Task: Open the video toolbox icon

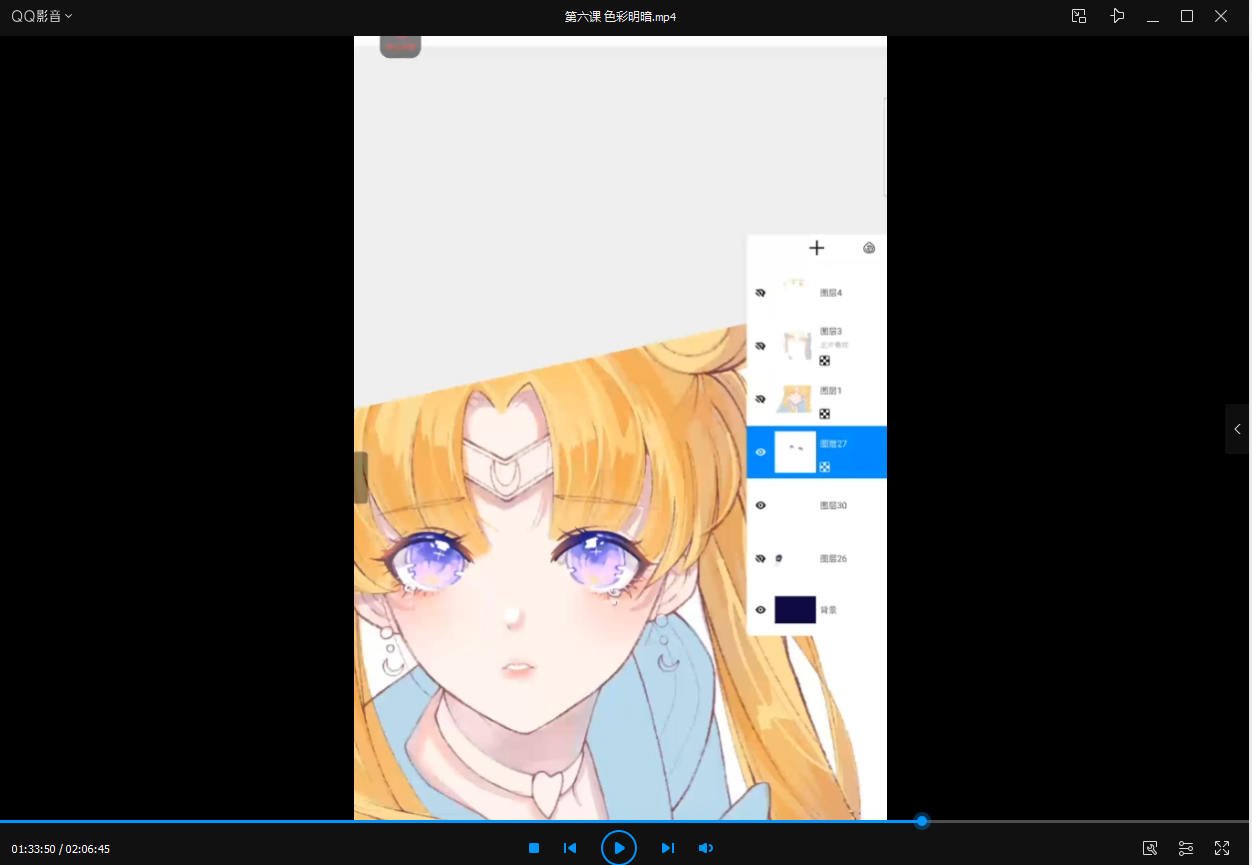Action: (1150, 848)
